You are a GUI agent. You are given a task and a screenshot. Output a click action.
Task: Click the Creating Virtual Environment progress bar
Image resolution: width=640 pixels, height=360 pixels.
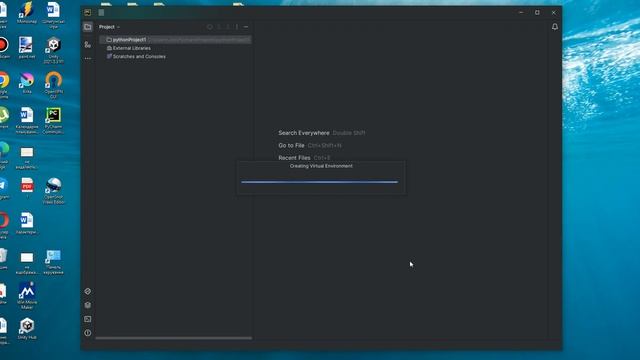coord(319,182)
